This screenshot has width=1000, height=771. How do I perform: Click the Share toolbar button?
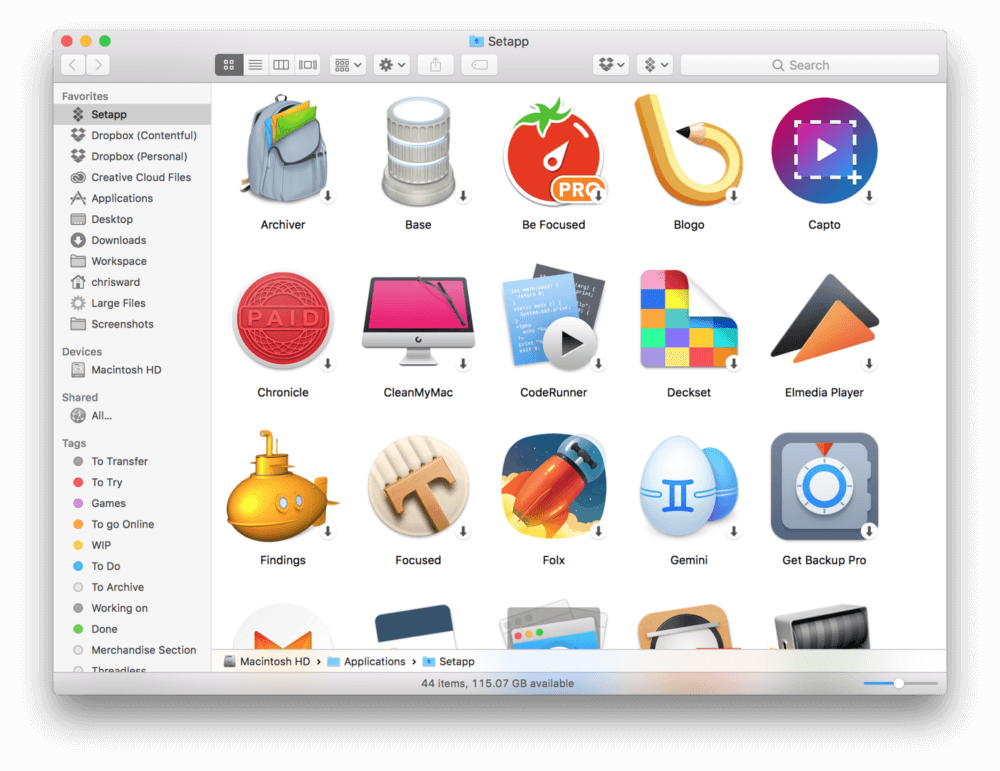tap(436, 65)
